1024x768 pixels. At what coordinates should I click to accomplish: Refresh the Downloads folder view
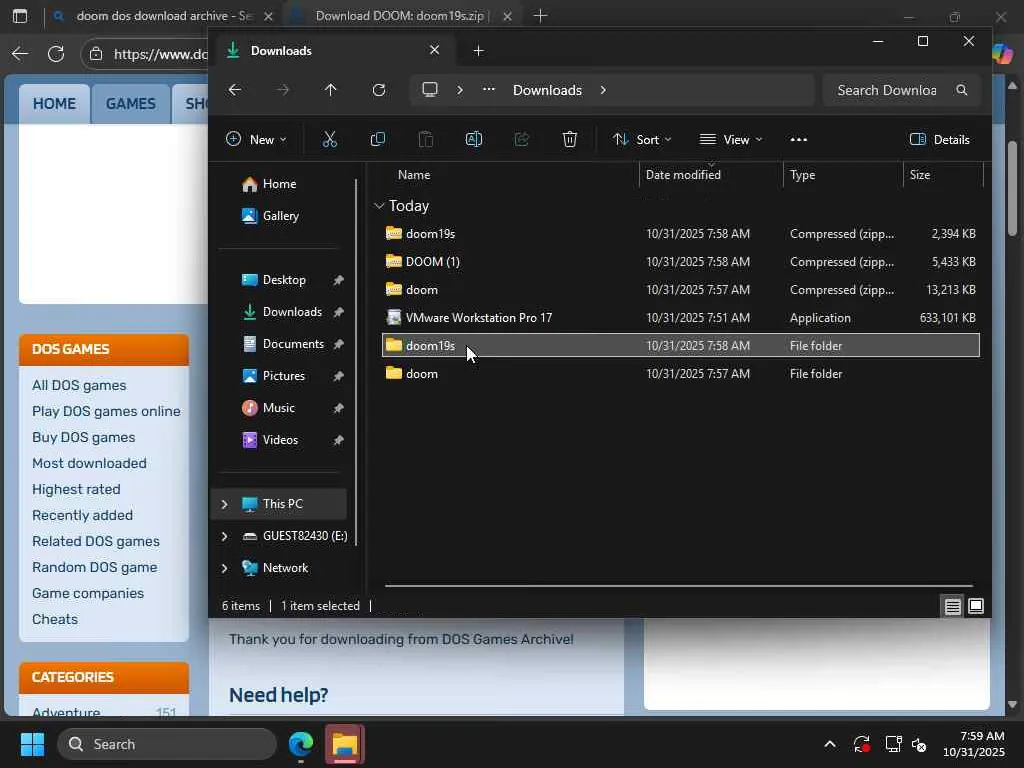click(379, 89)
